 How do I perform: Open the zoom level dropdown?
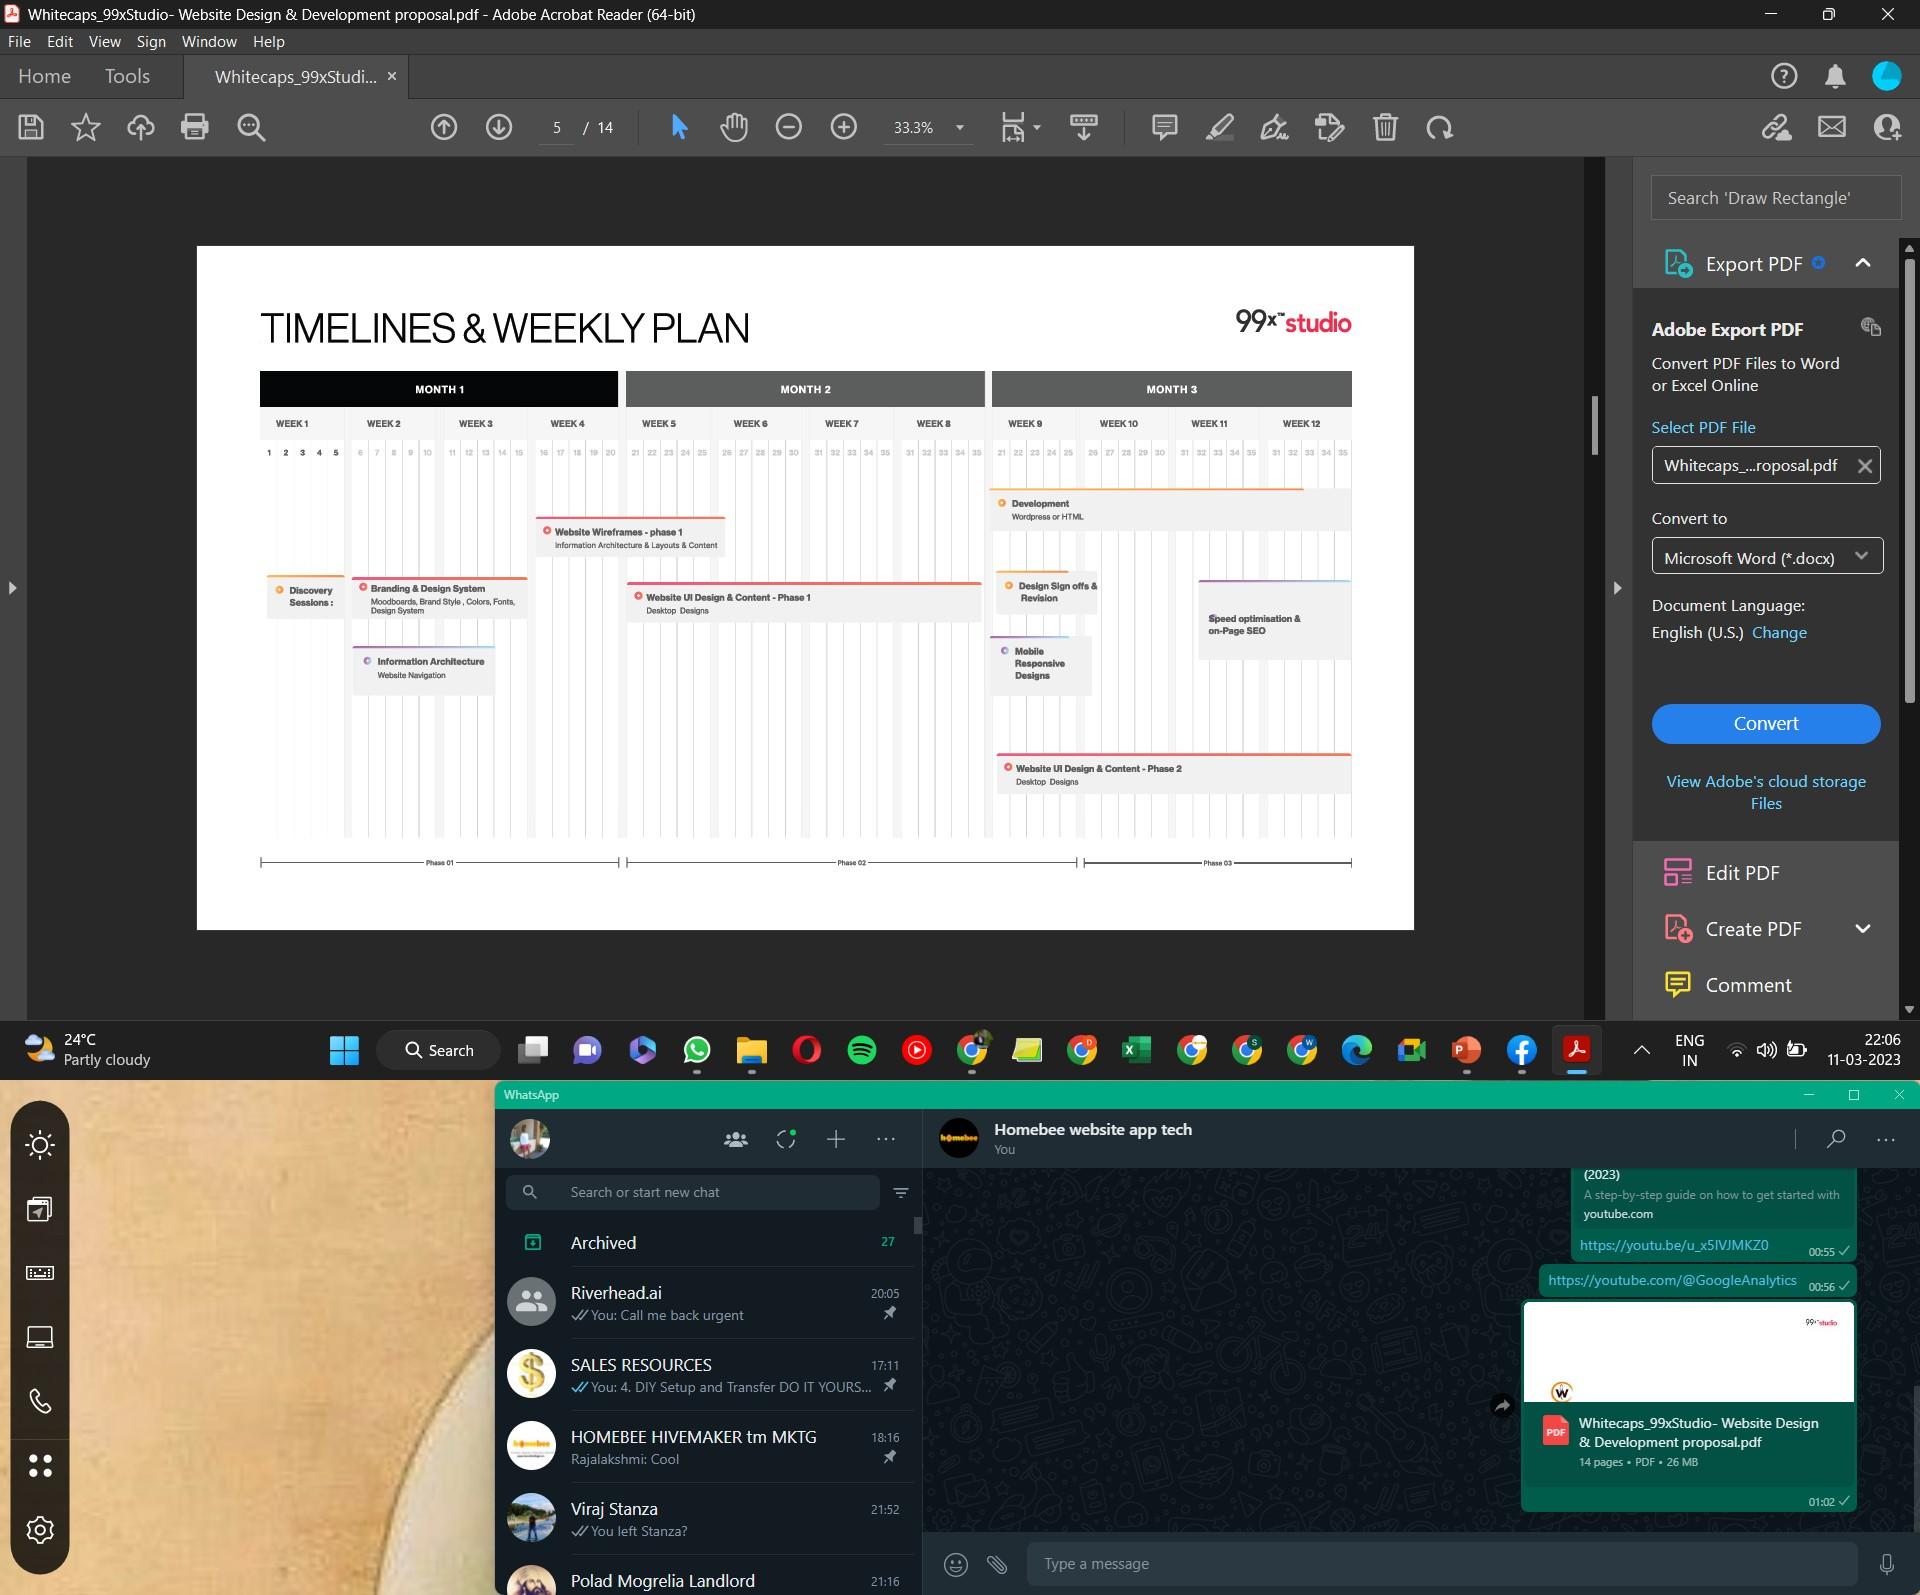[959, 127]
